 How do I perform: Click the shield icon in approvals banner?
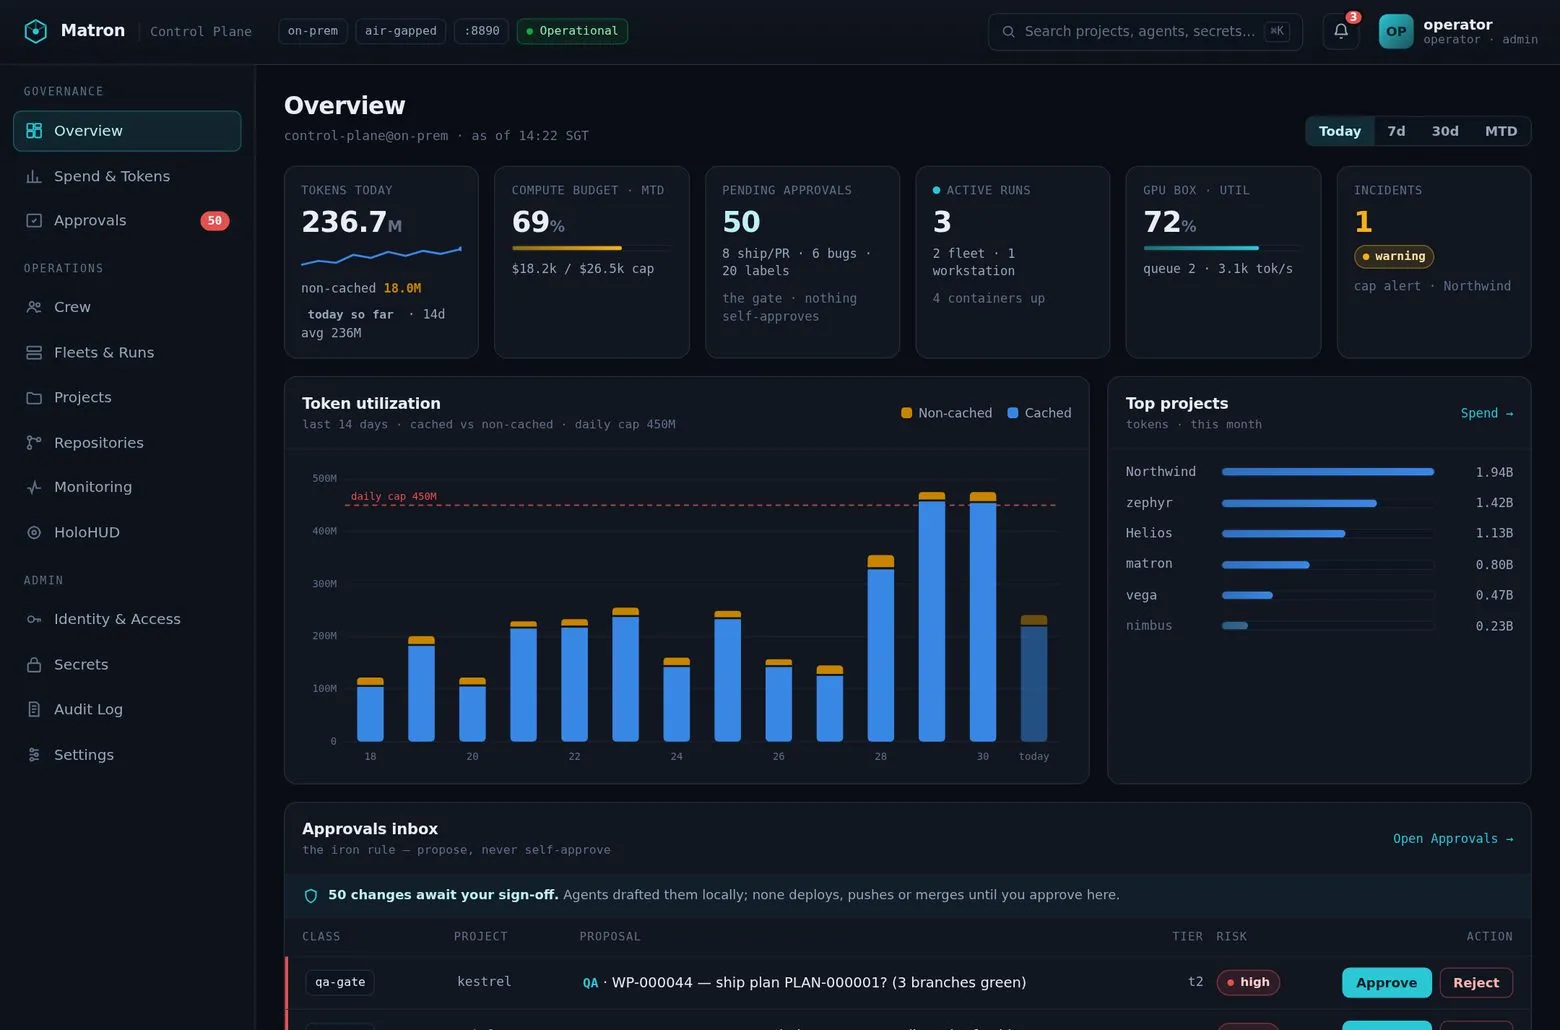pyautogui.click(x=311, y=896)
